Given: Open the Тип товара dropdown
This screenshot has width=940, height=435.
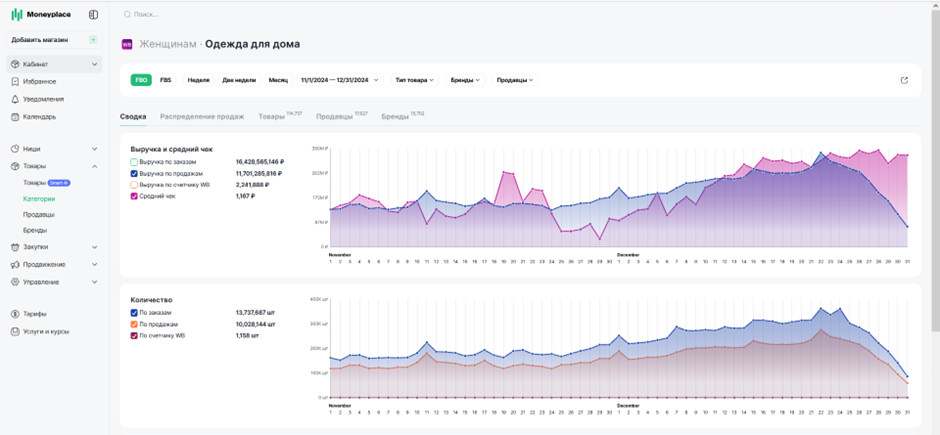Looking at the screenshot, I should [415, 80].
